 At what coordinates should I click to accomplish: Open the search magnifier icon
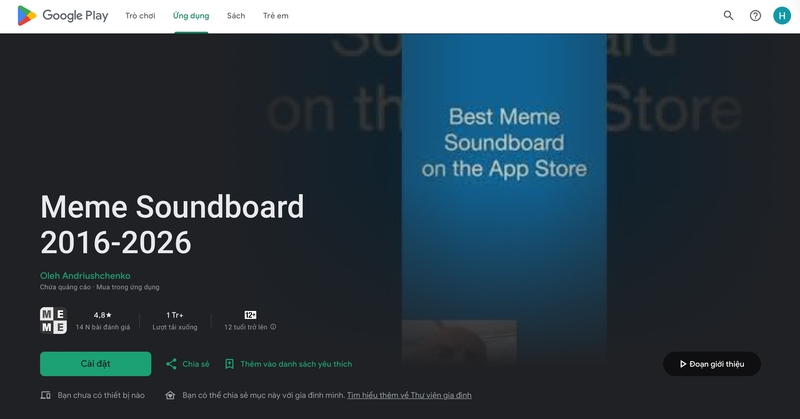click(x=729, y=16)
